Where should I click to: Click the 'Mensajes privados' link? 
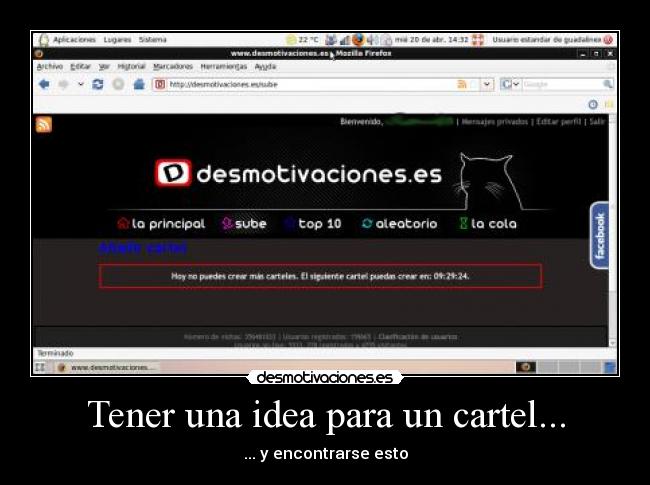click(495, 121)
